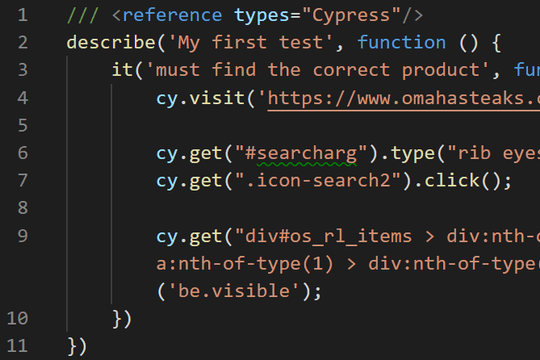Click the 'type' method on line 6
Screen dimensions: 540x360
[x=413, y=154]
